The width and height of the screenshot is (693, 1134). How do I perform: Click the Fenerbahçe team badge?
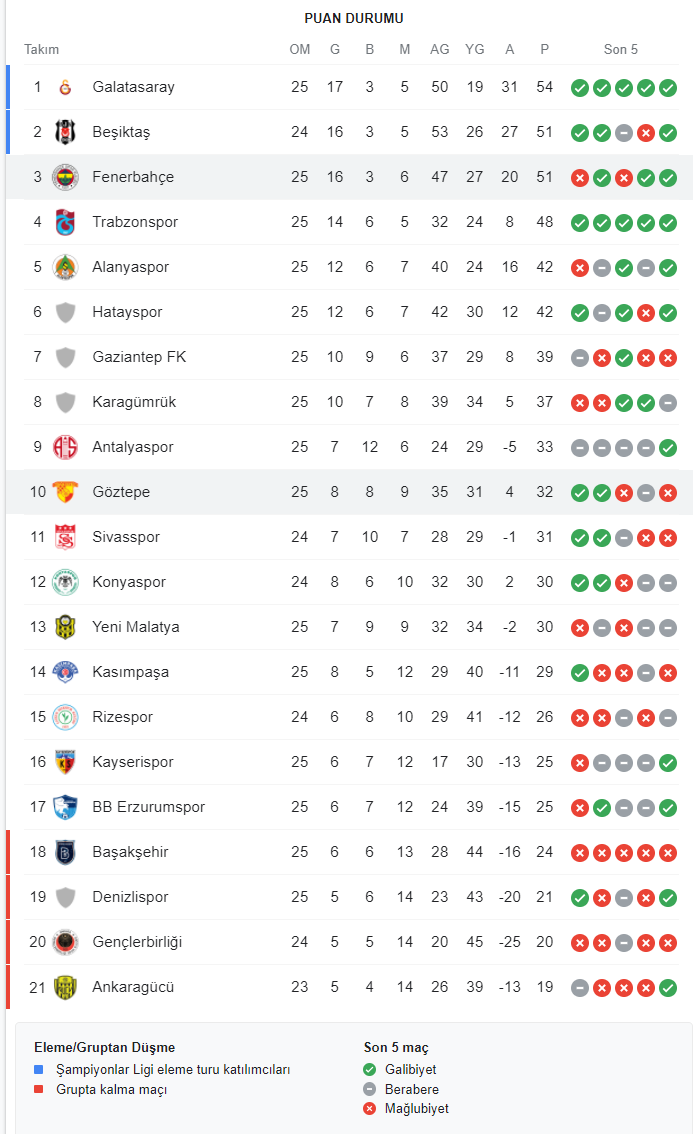(x=65, y=177)
